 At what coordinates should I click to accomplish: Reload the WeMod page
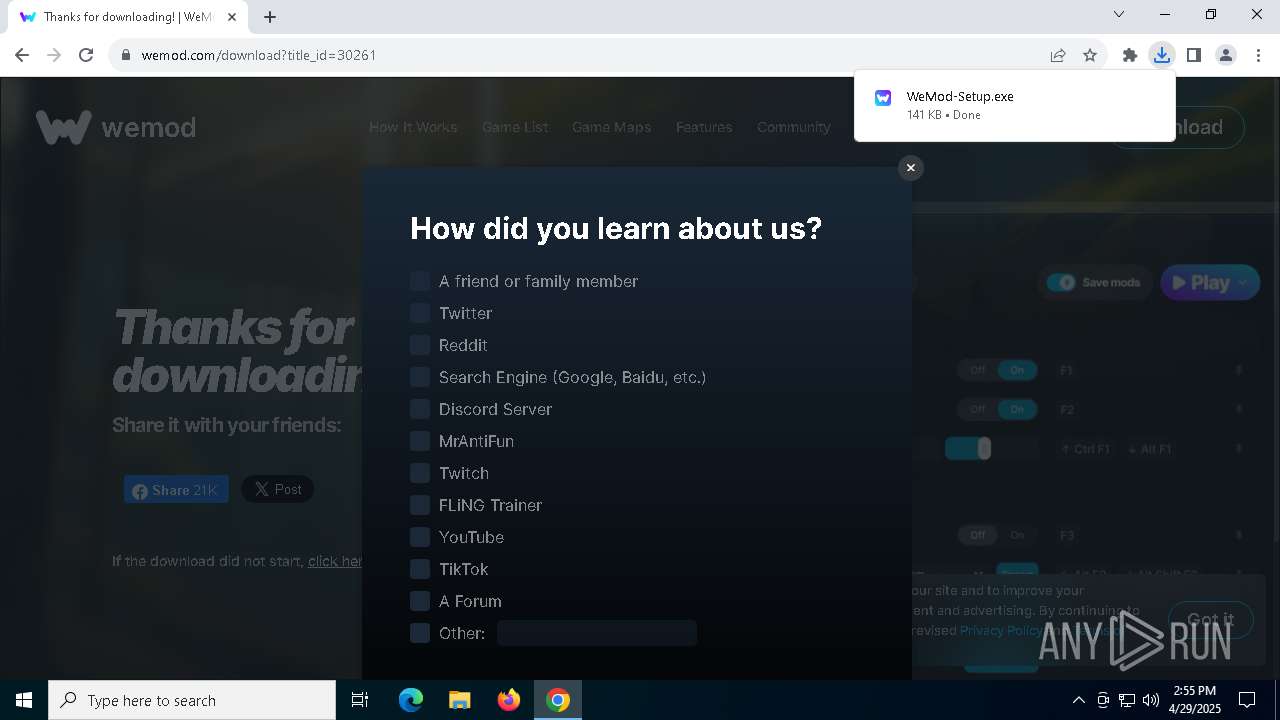86,55
